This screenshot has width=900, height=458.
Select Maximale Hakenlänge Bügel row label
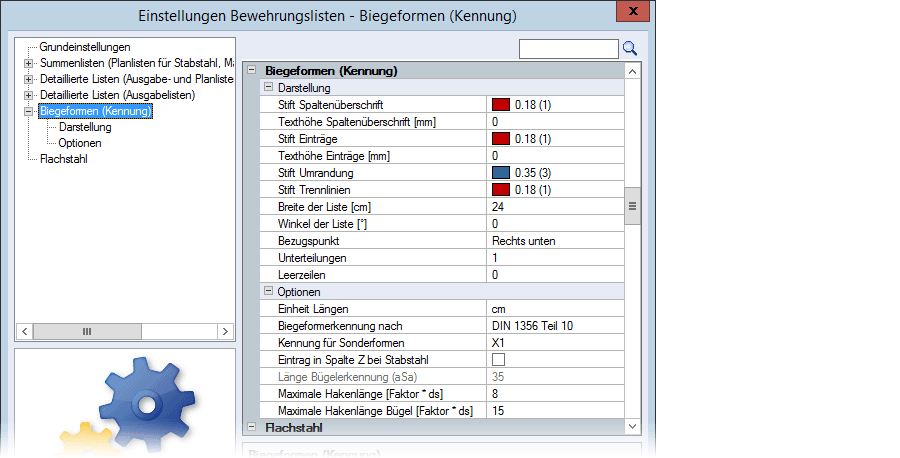[x=375, y=411]
